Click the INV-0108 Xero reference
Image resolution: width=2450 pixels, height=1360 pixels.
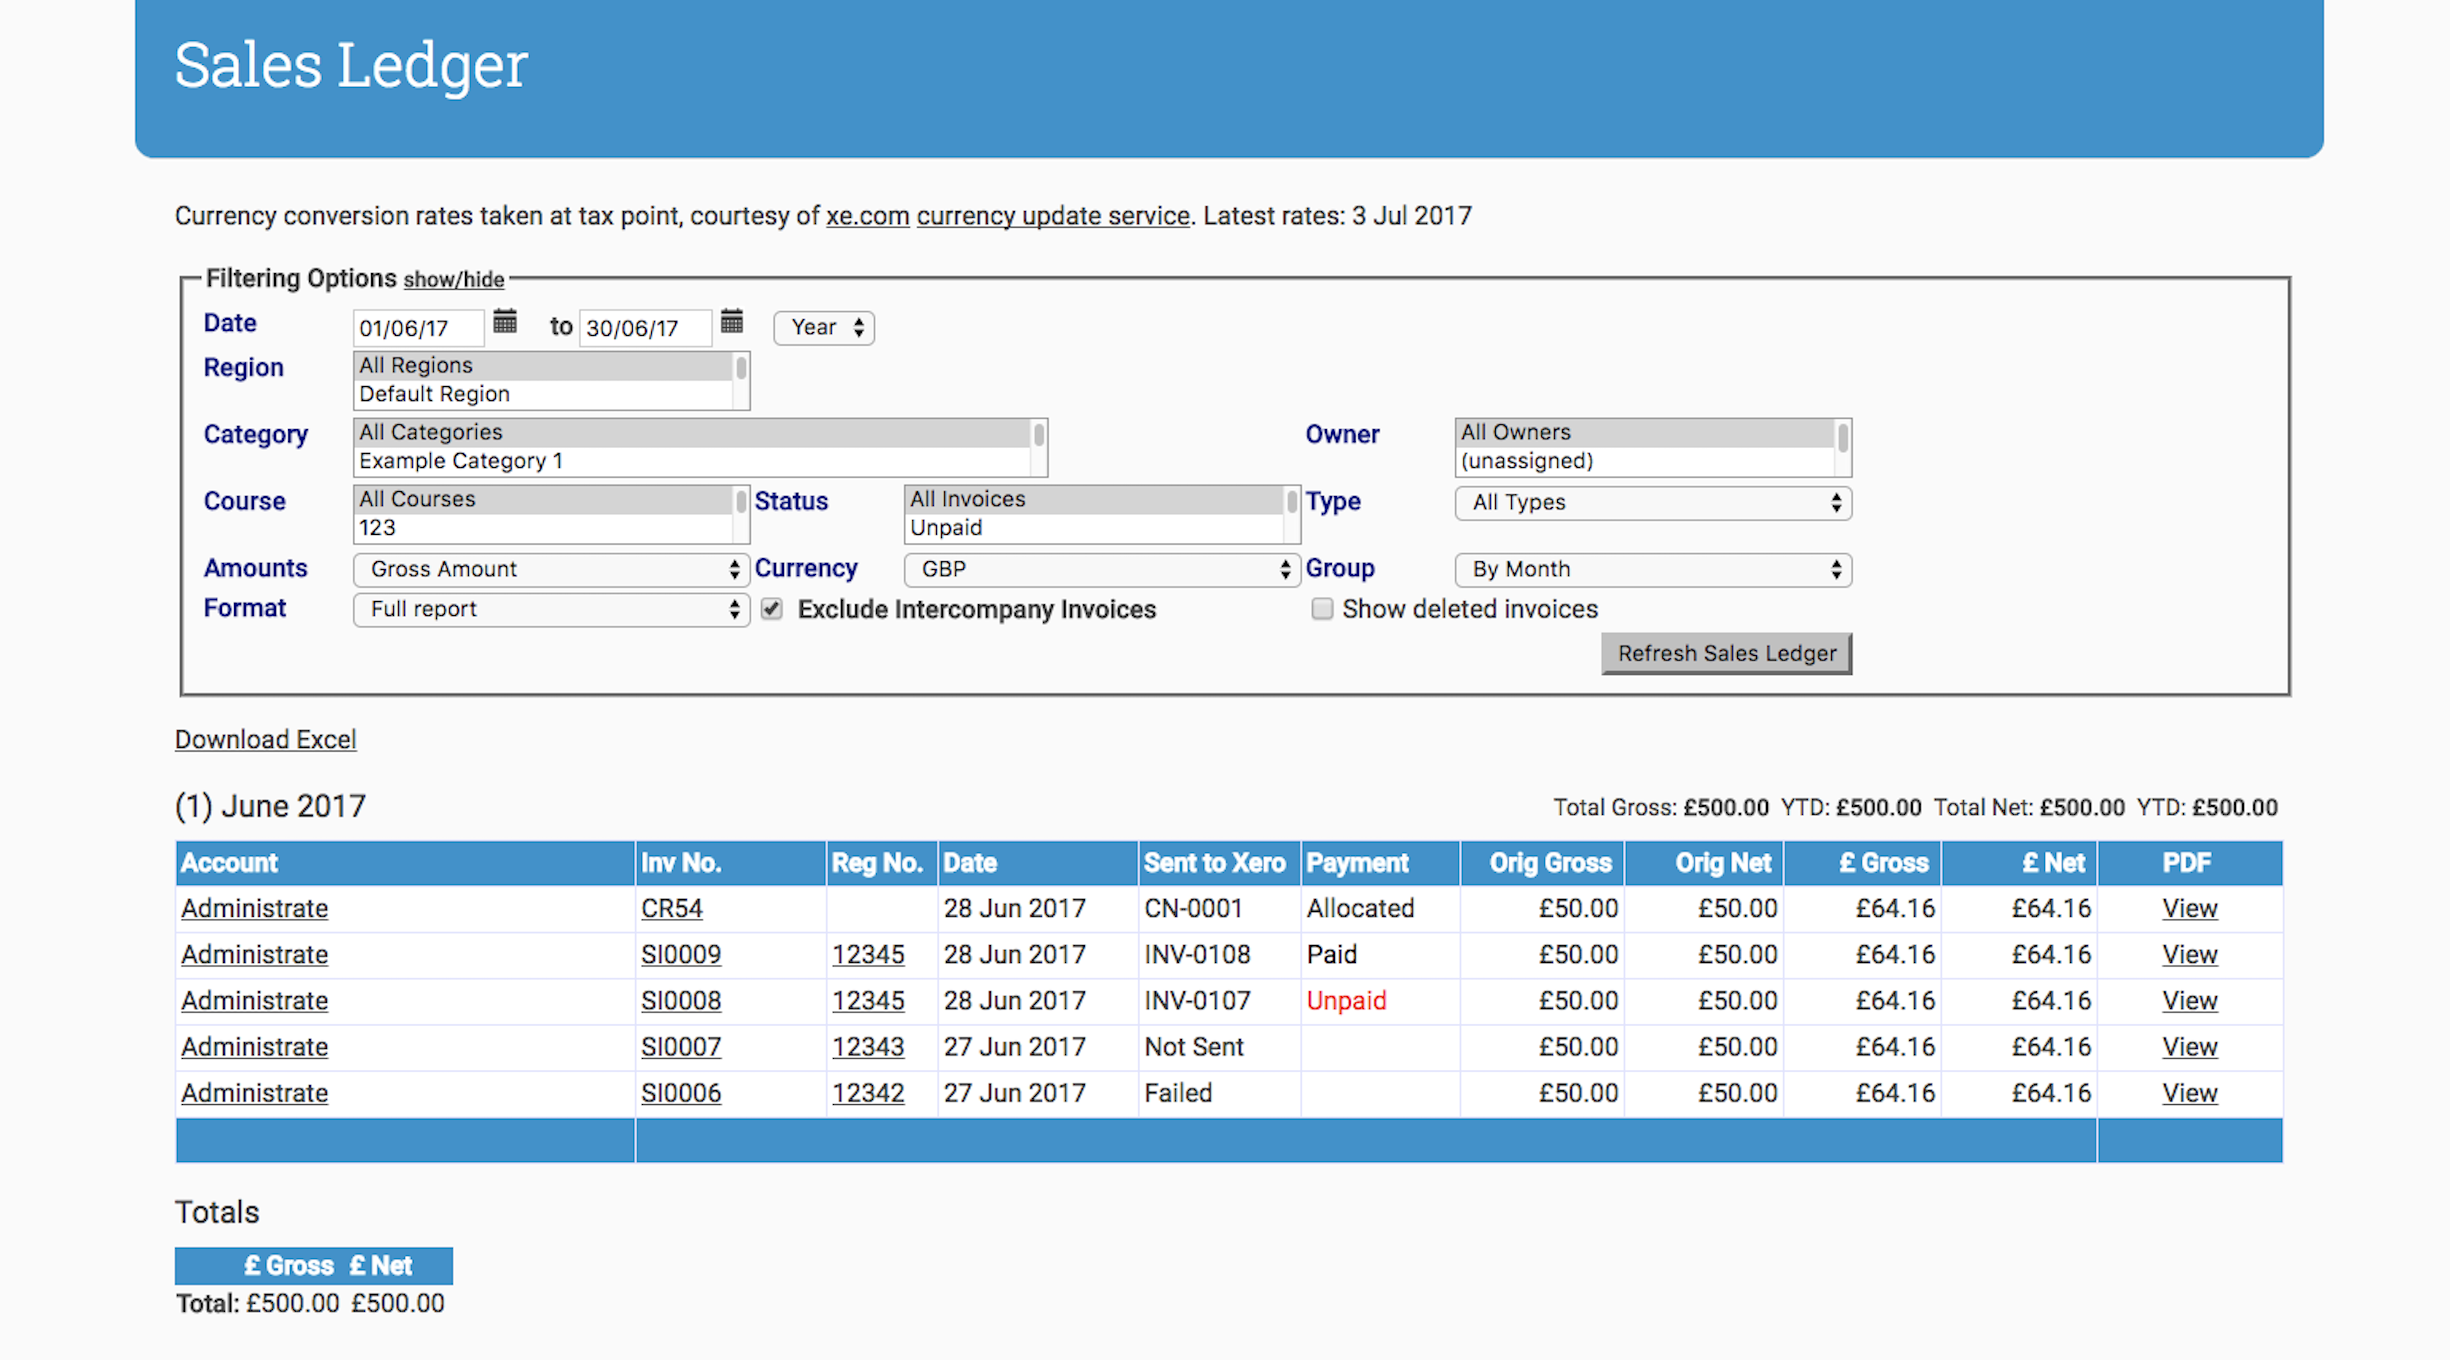pyautogui.click(x=1197, y=955)
